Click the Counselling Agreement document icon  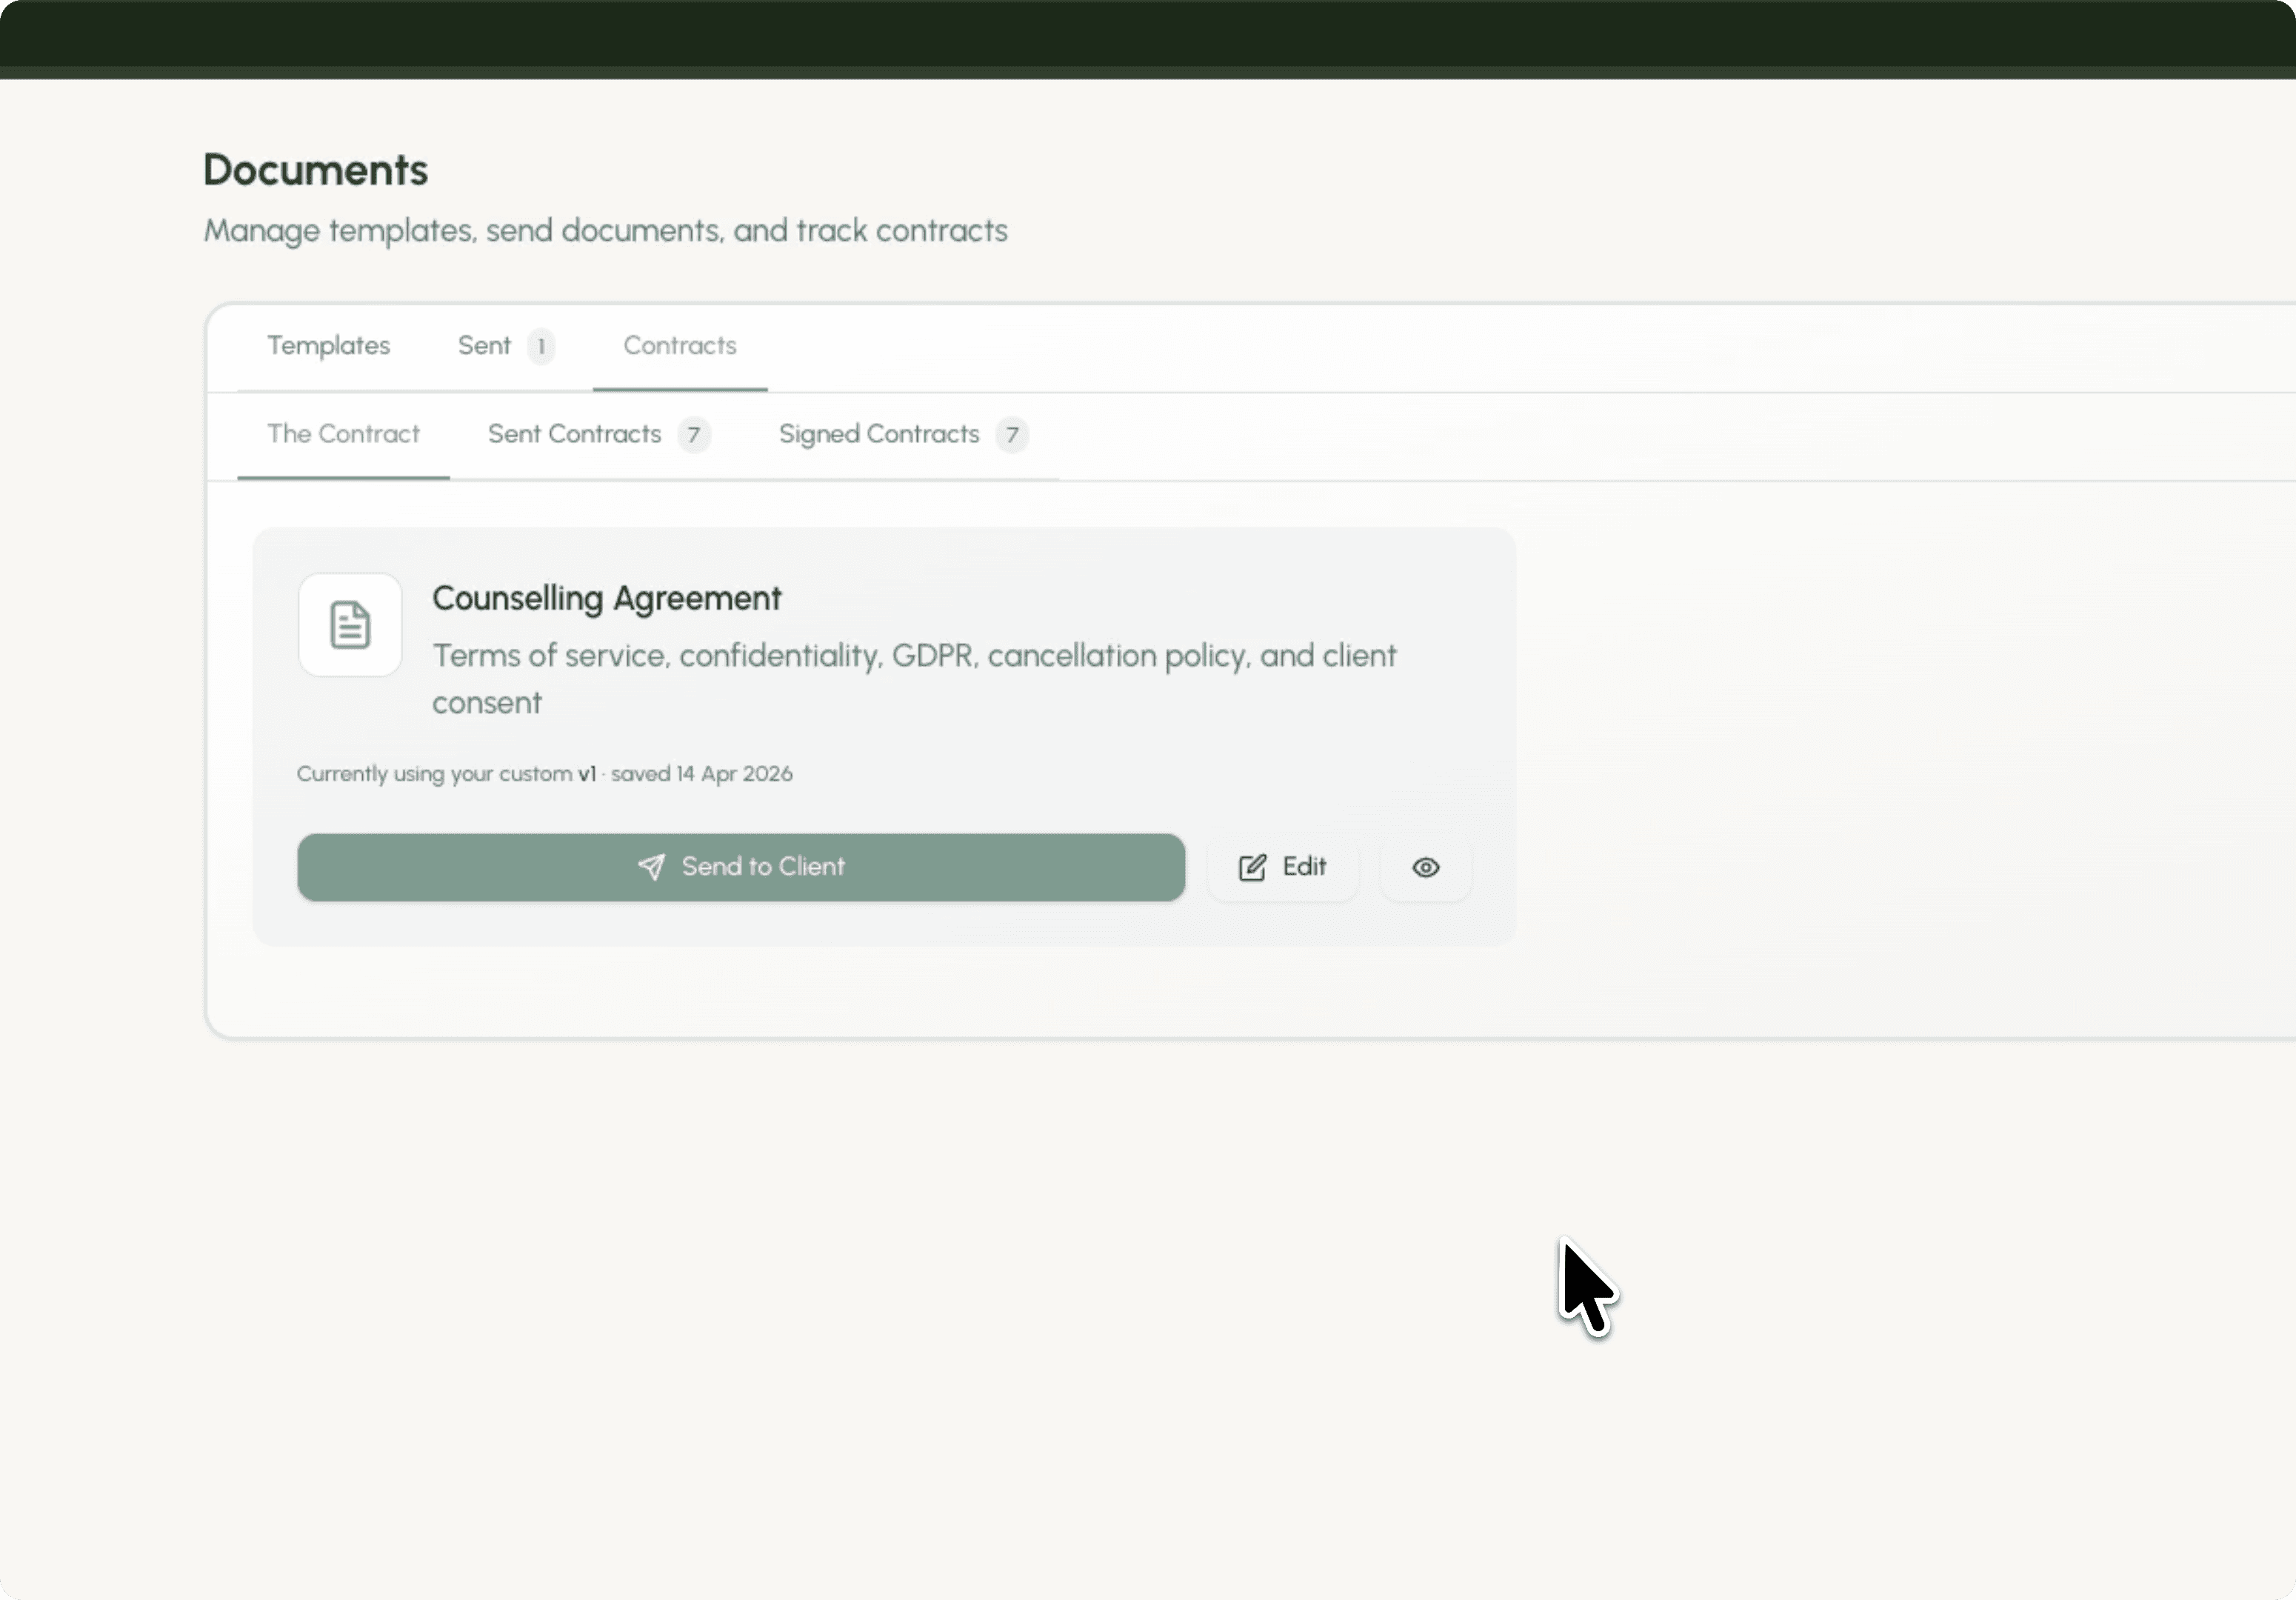[x=350, y=625]
